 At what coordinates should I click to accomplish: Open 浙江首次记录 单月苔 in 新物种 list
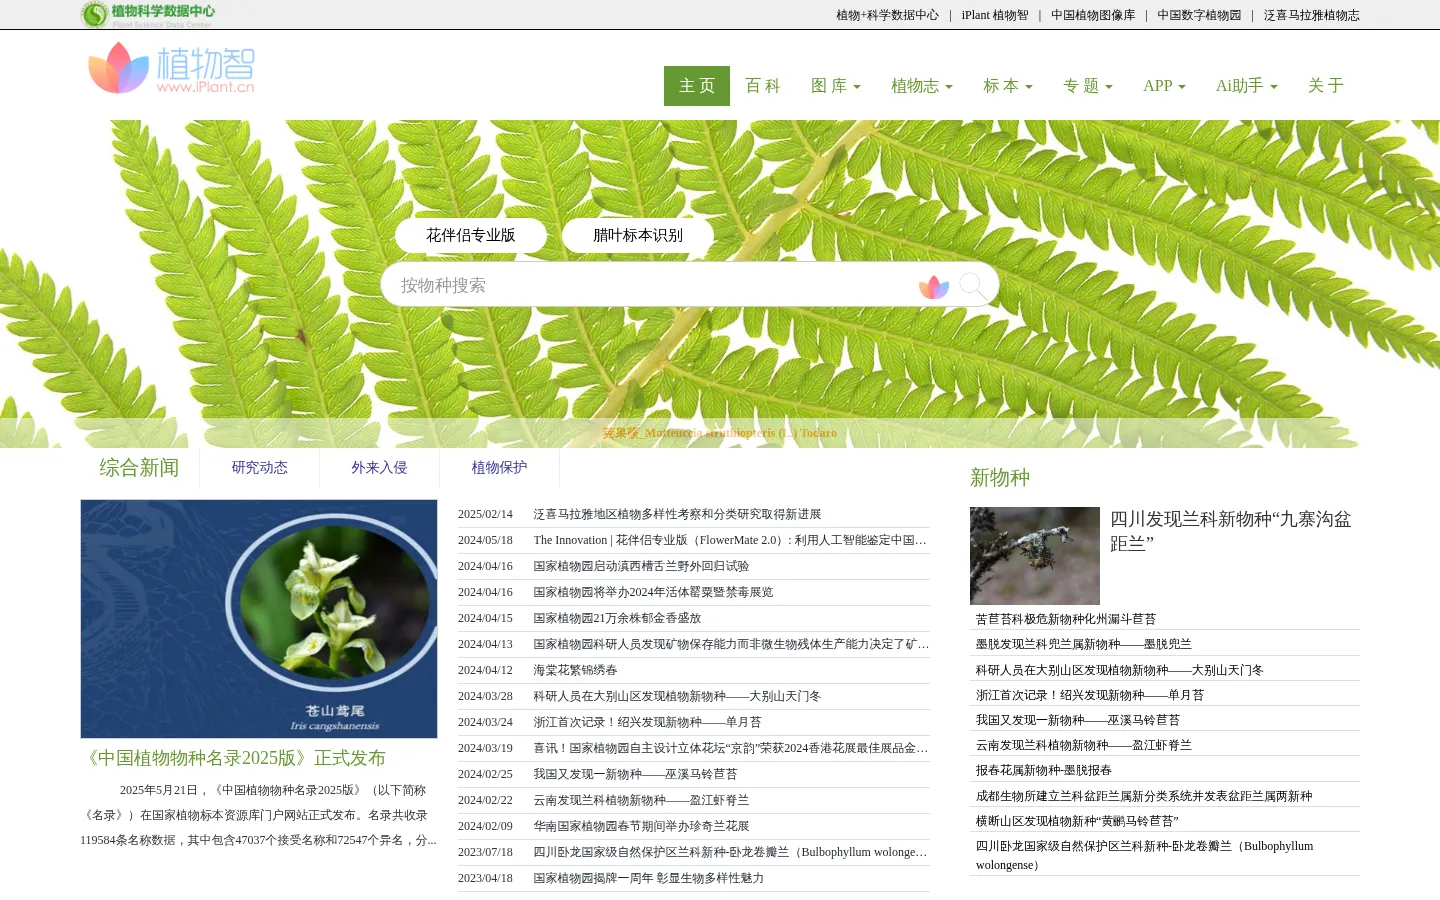pyautogui.click(x=1090, y=695)
